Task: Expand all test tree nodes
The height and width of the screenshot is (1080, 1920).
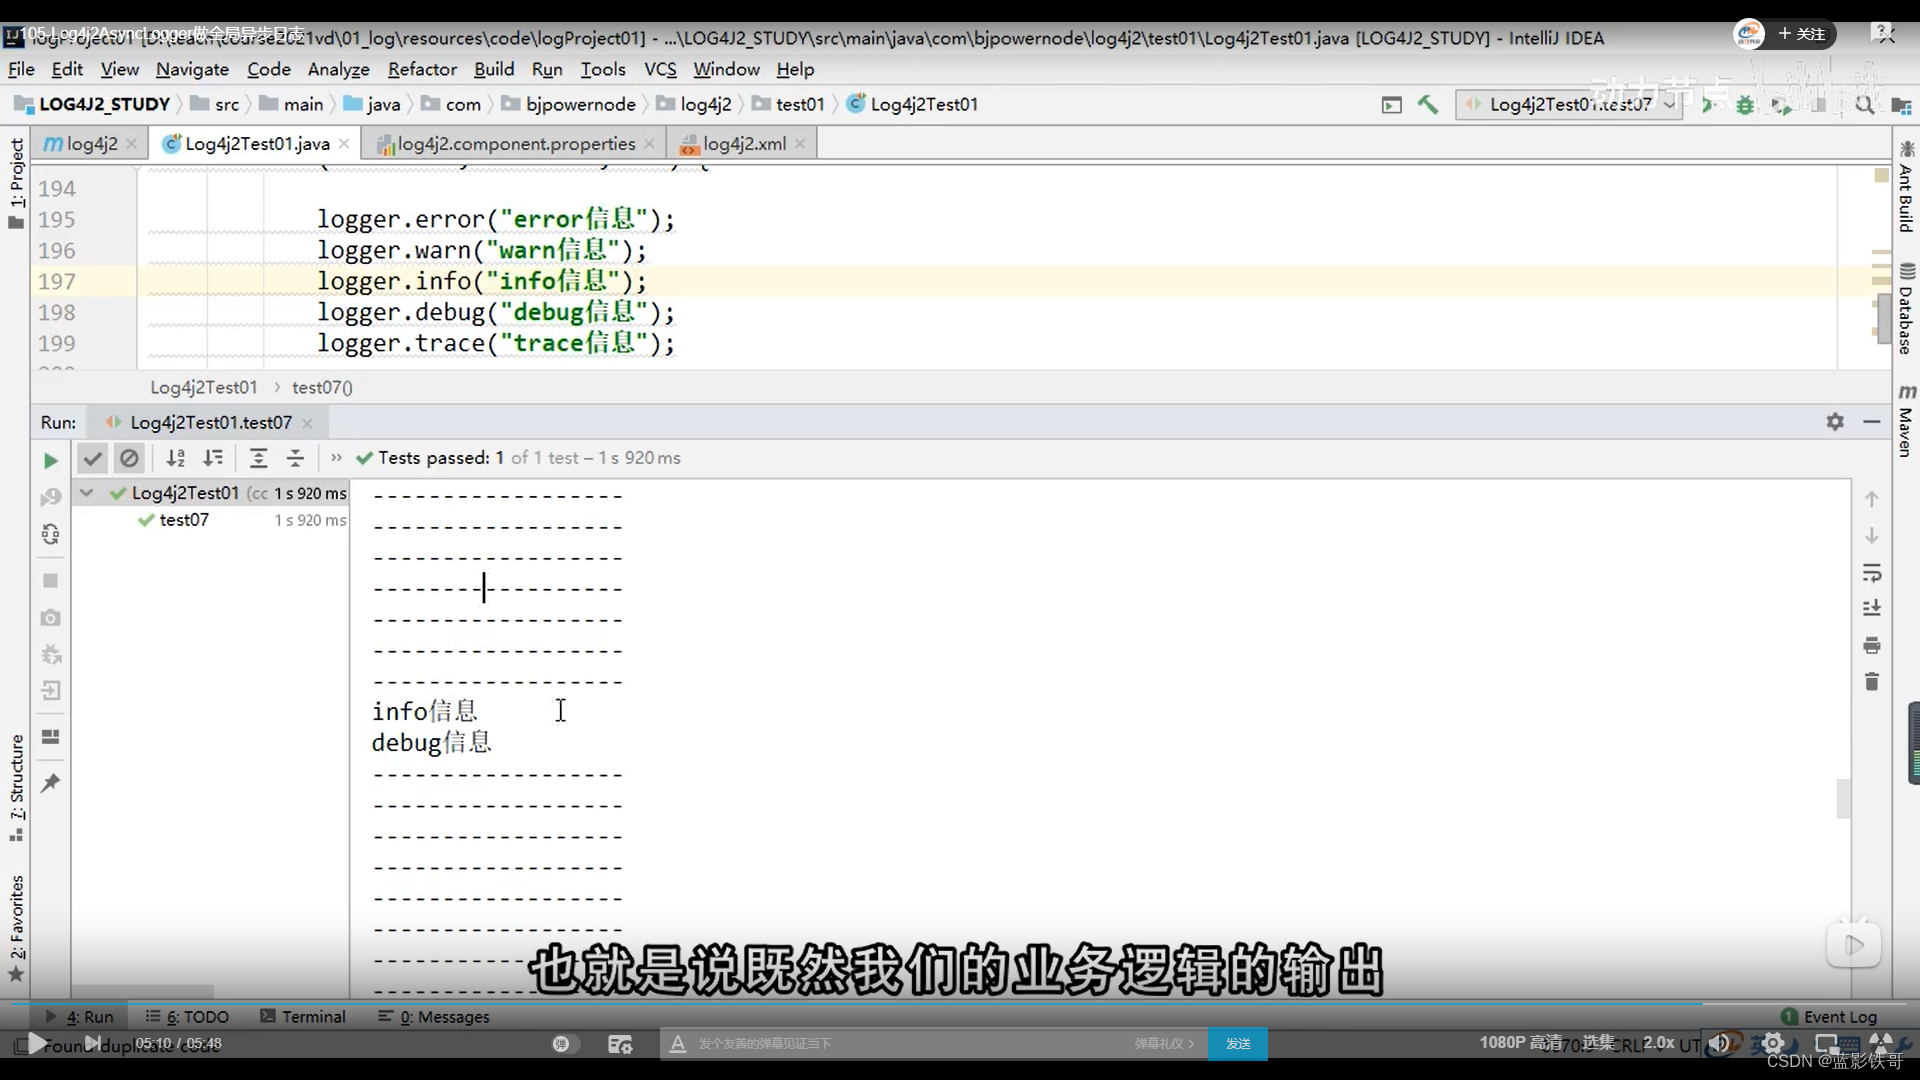Action: (258, 458)
